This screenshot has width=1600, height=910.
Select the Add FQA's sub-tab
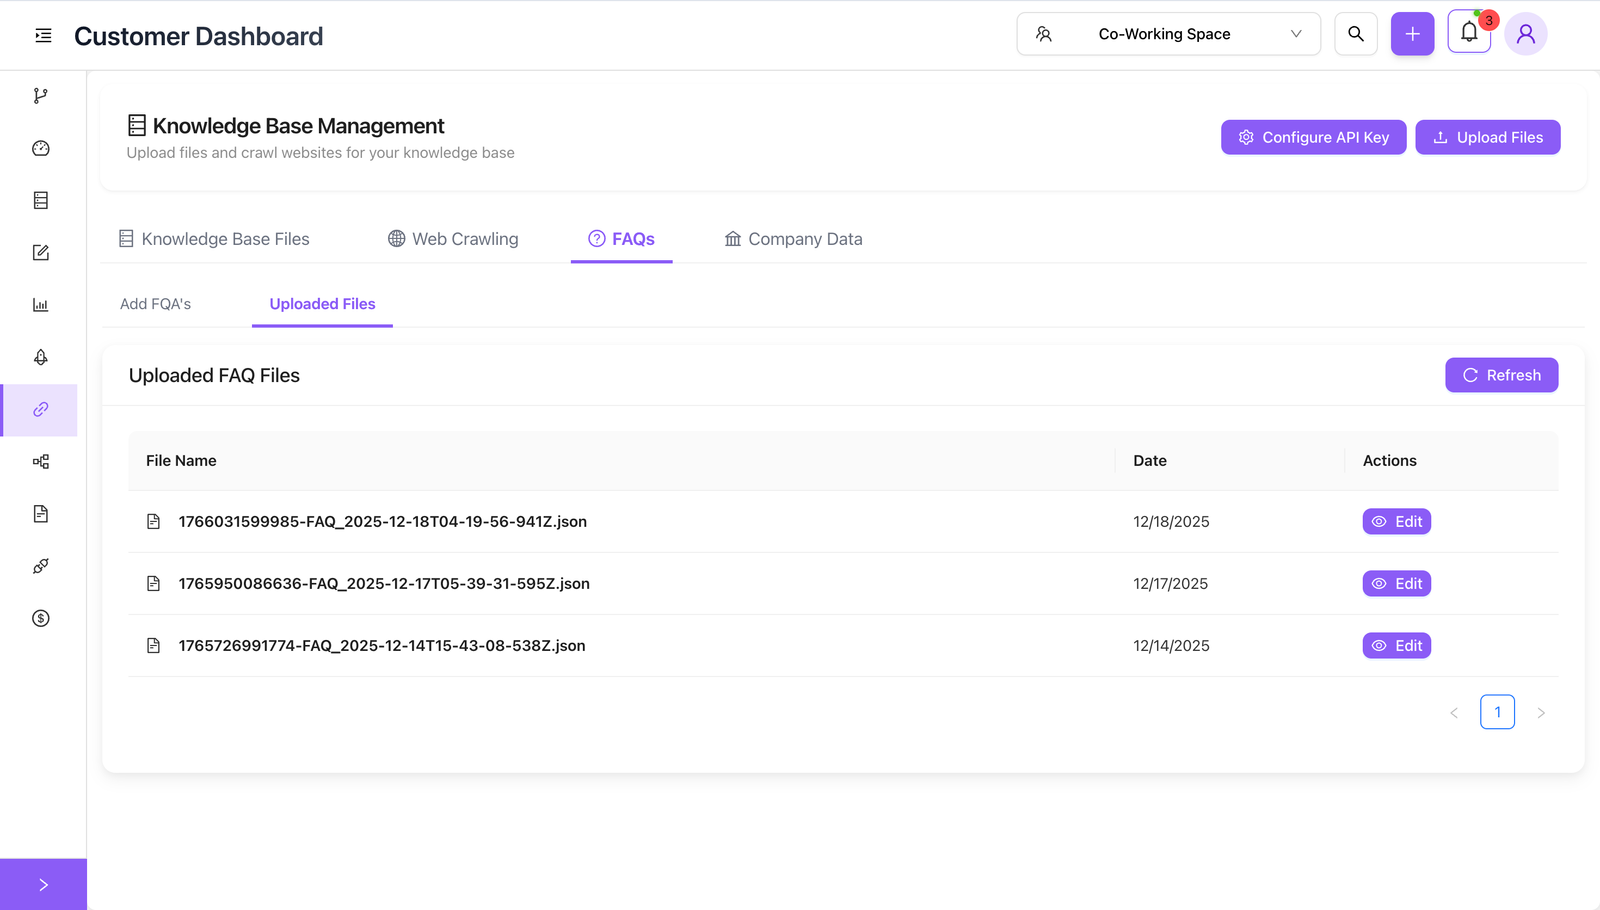pyautogui.click(x=155, y=304)
